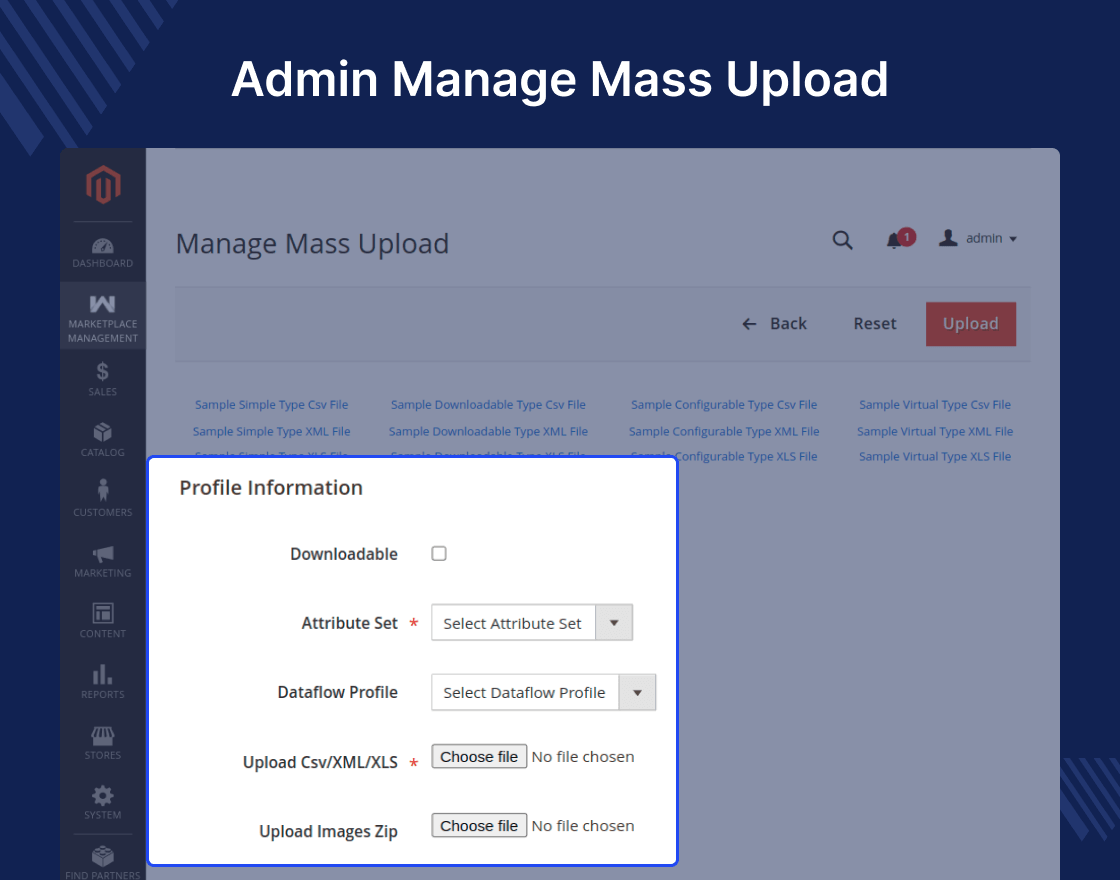Viewport: 1120px width, 880px height.
Task: Click the Reset button
Action: tap(875, 324)
